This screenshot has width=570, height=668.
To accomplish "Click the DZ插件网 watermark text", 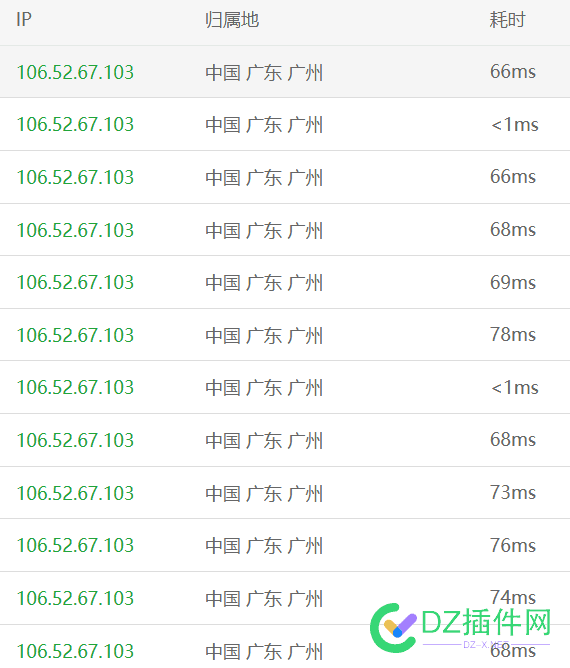I will pos(486,622).
